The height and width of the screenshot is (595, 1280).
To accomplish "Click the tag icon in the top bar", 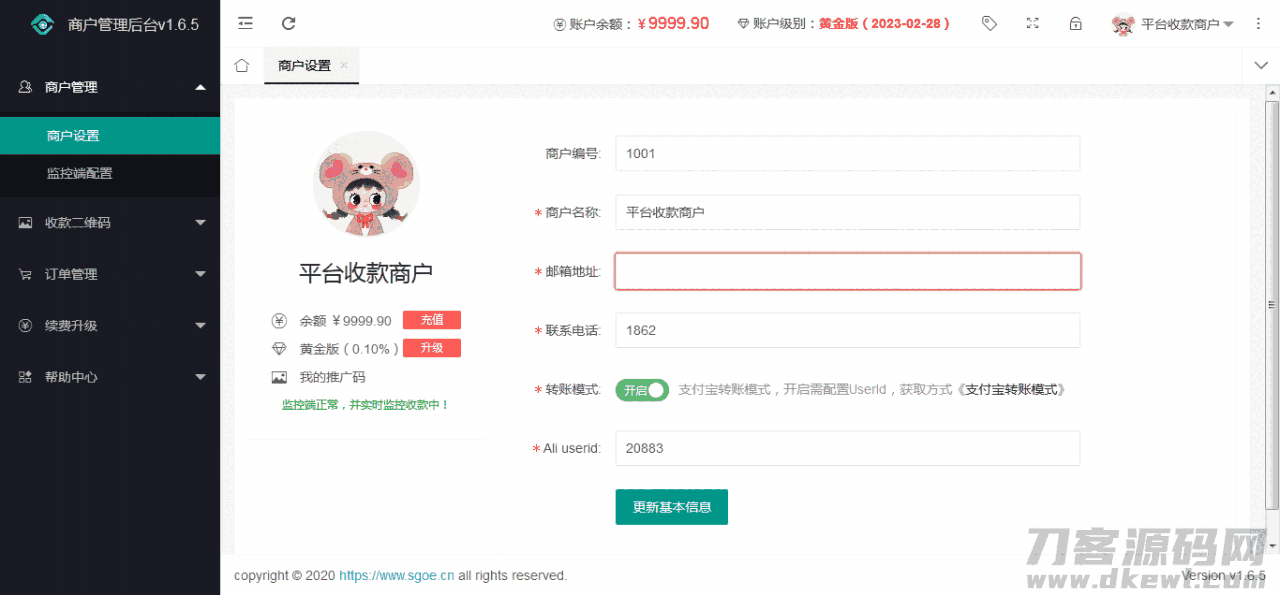I will pos(989,23).
